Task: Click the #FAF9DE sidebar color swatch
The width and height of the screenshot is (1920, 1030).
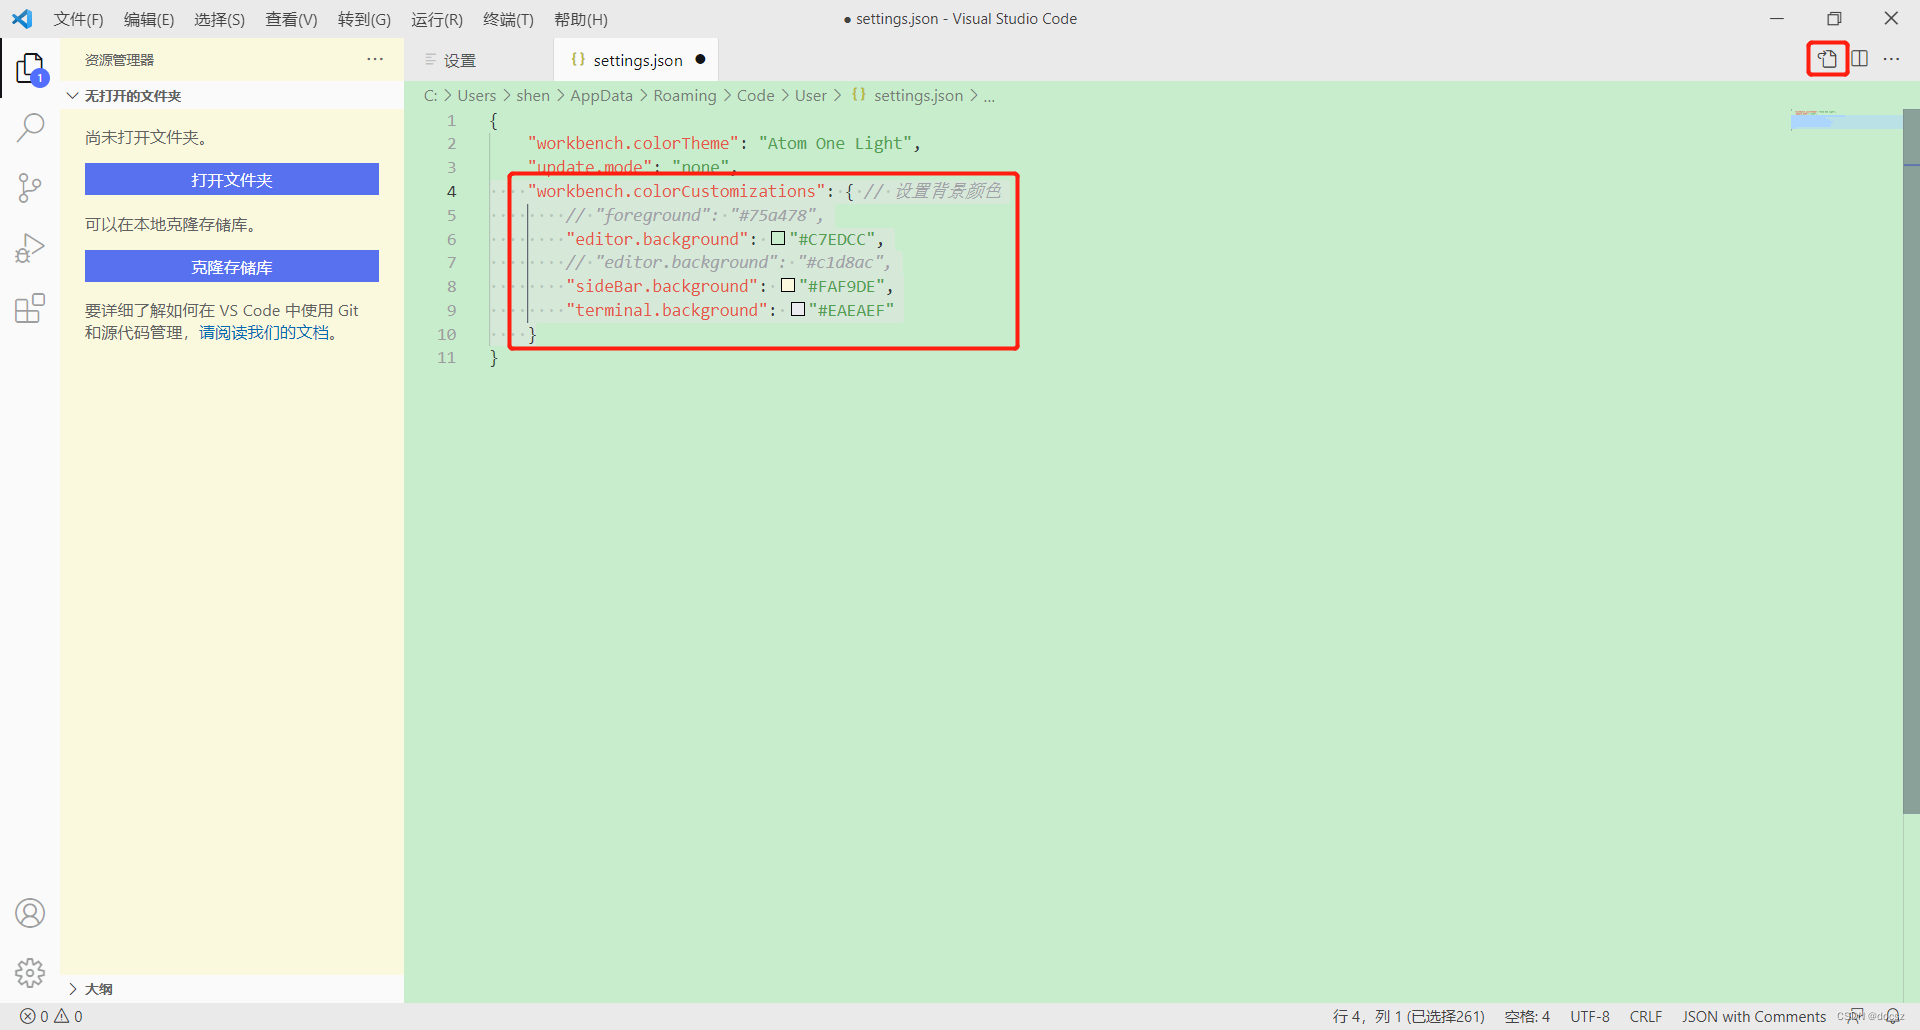Action: 788,286
